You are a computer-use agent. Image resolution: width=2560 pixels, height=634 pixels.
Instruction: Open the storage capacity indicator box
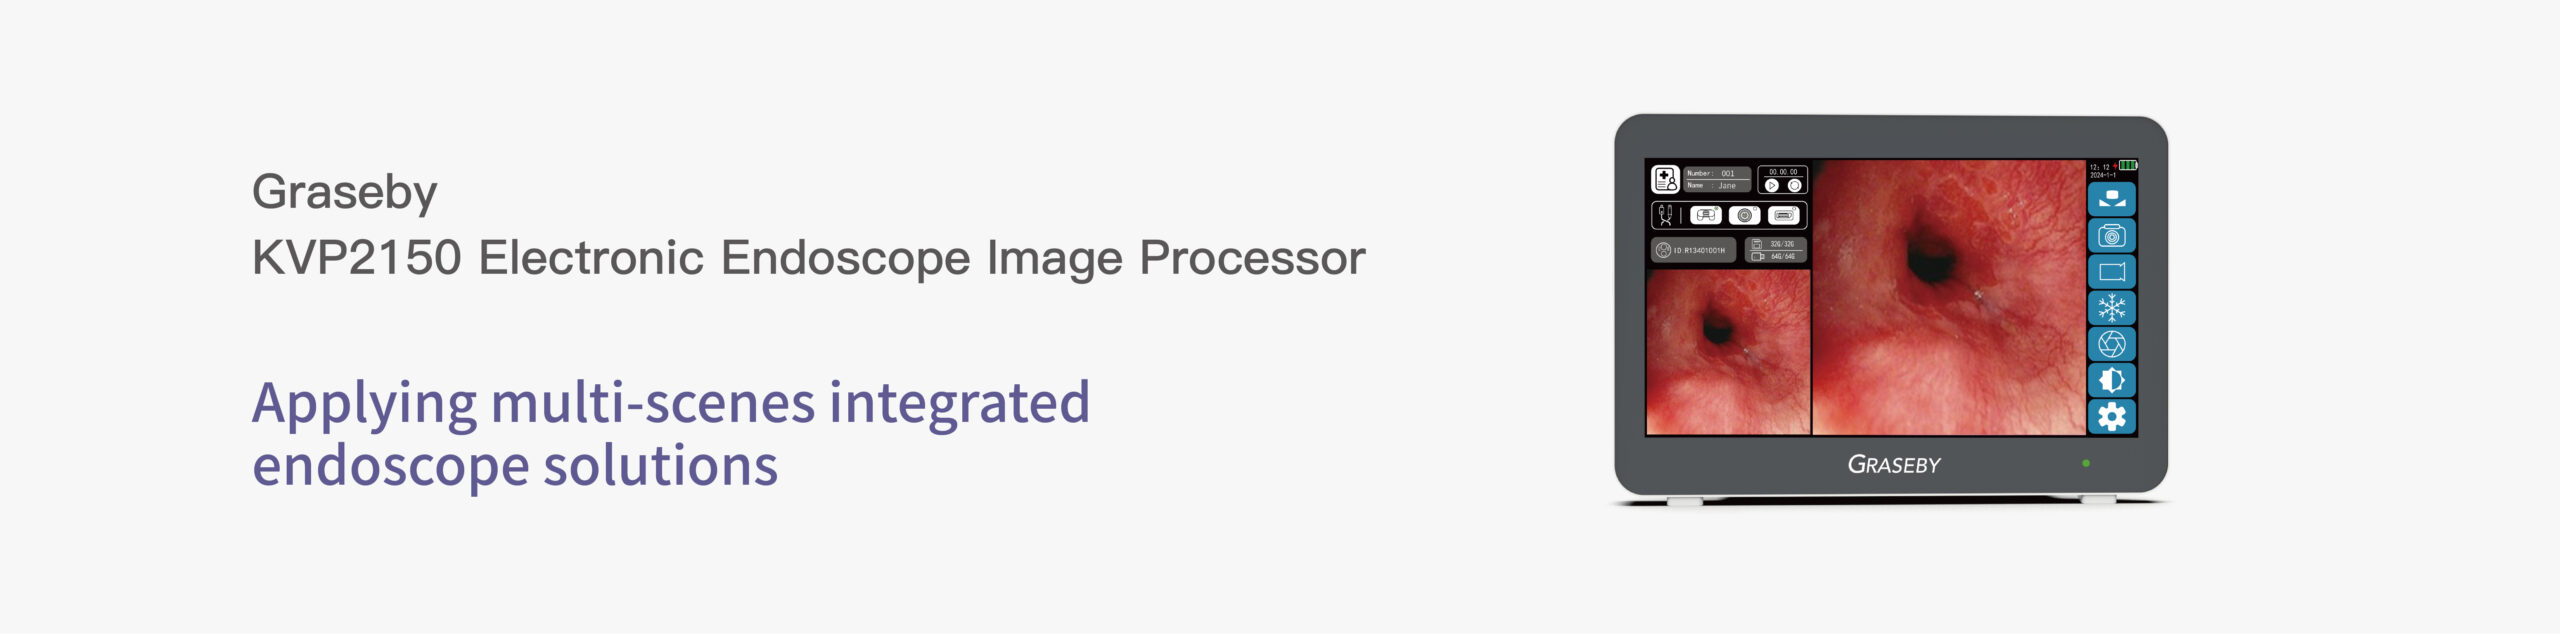1776,250
